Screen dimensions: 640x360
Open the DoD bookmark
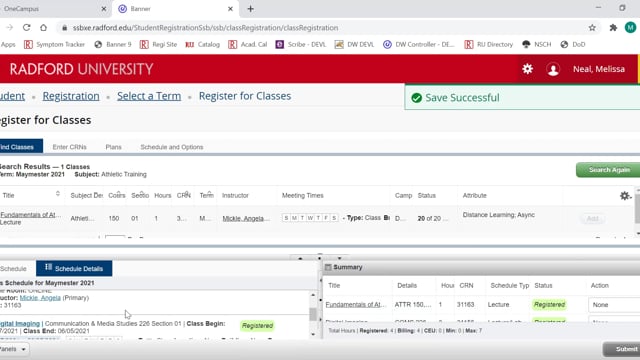573,44
